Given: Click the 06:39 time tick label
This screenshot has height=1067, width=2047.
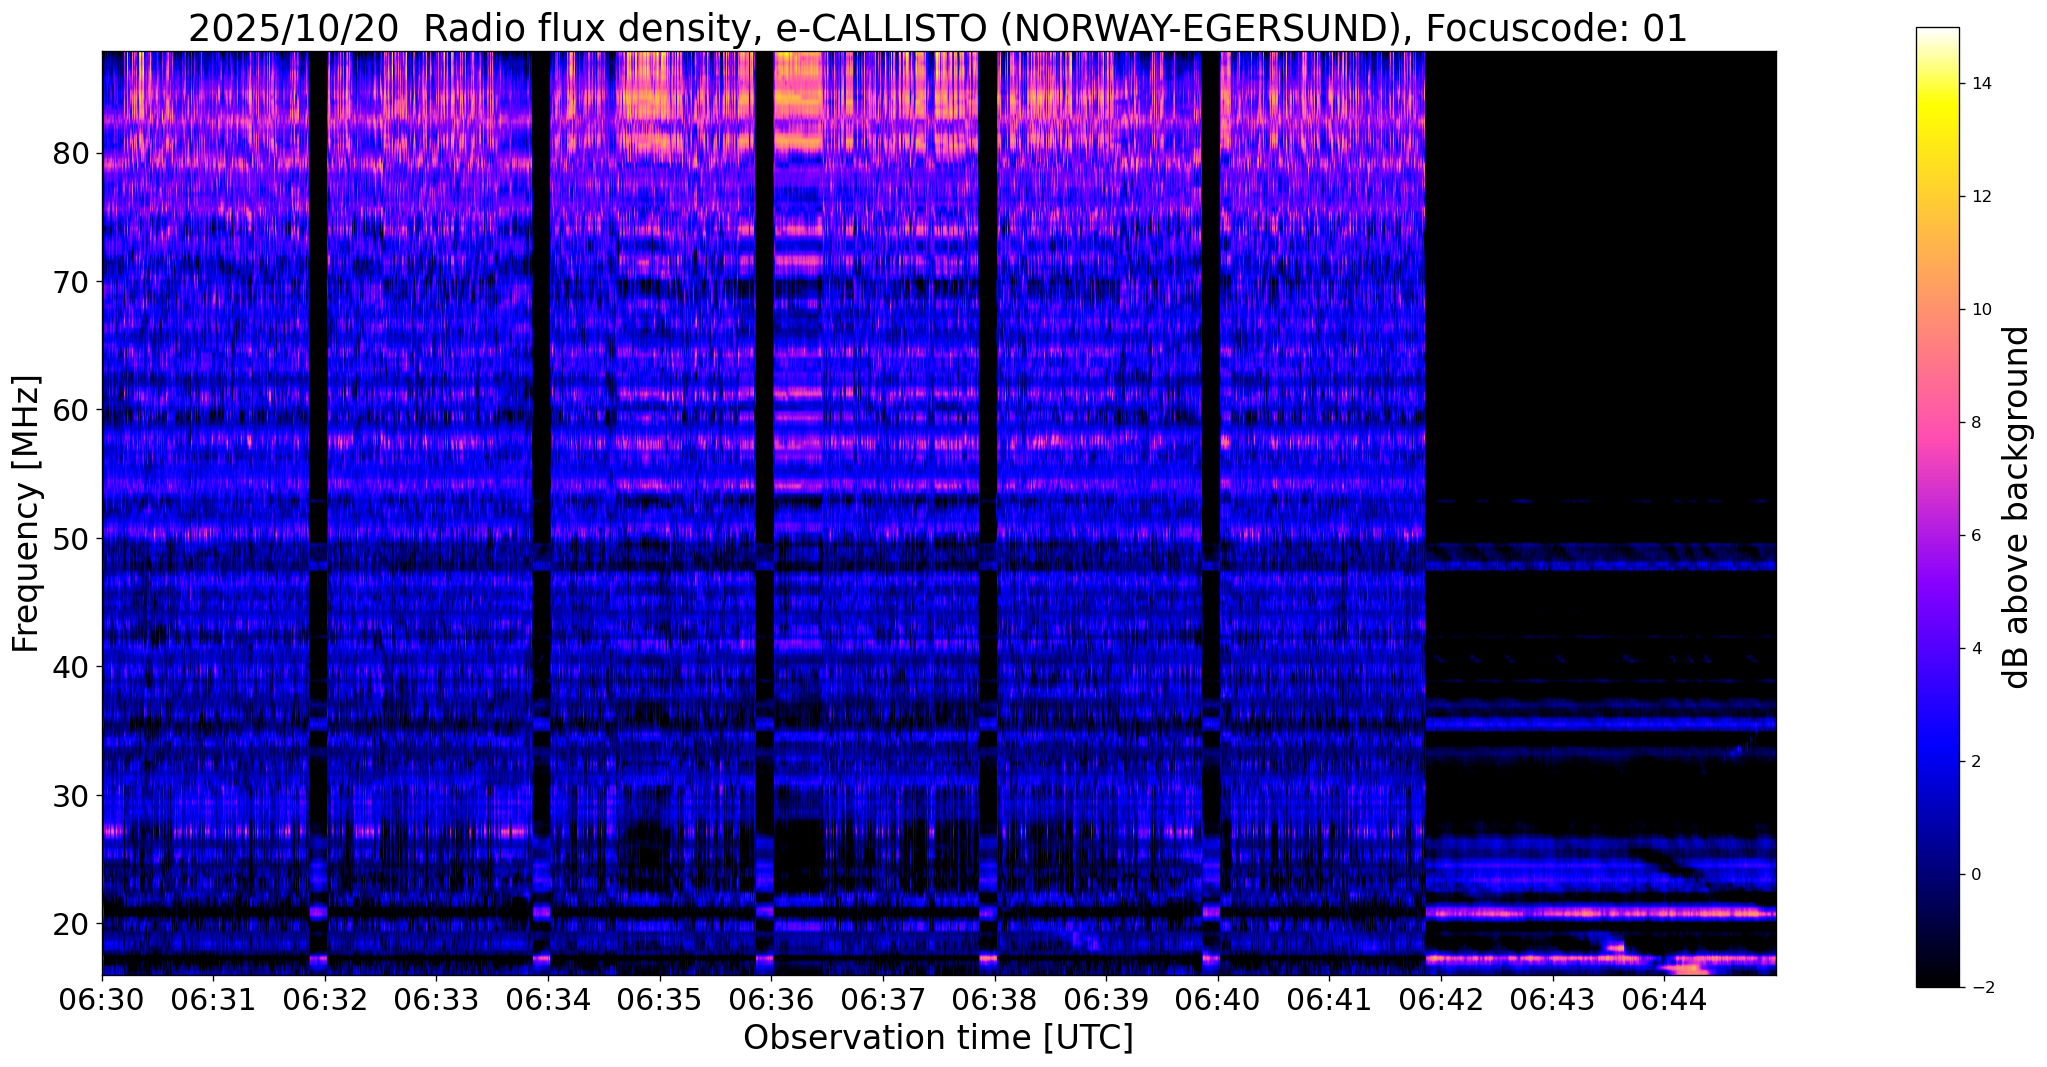Looking at the screenshot, I should [x=1105, y=999].
